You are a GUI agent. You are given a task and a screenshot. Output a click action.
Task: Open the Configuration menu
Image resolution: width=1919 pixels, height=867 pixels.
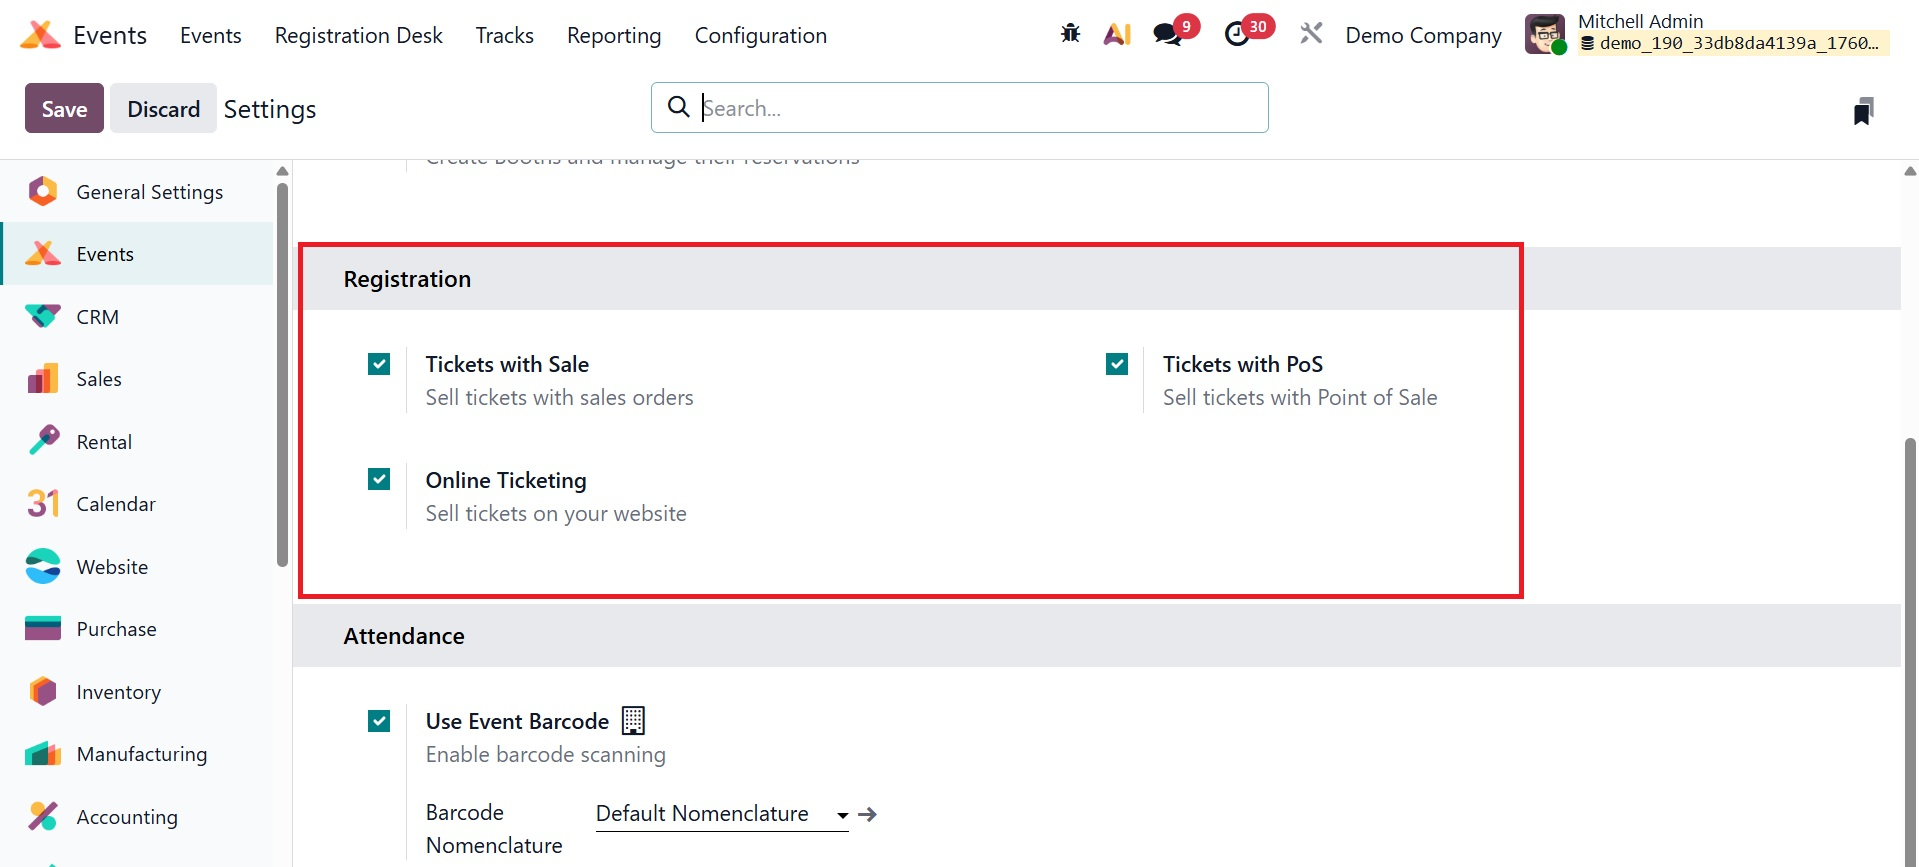tap(760, 36)
